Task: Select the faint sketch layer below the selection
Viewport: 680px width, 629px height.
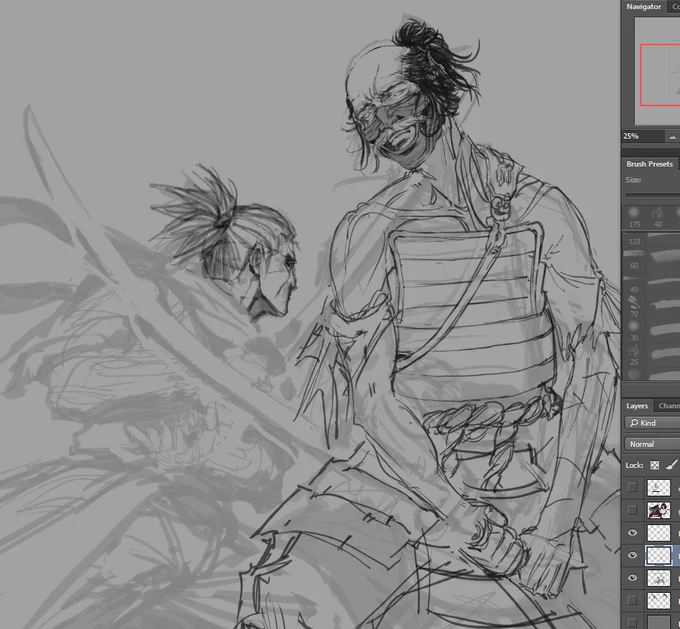Action: pyautogui.click(x=658, y=578)
